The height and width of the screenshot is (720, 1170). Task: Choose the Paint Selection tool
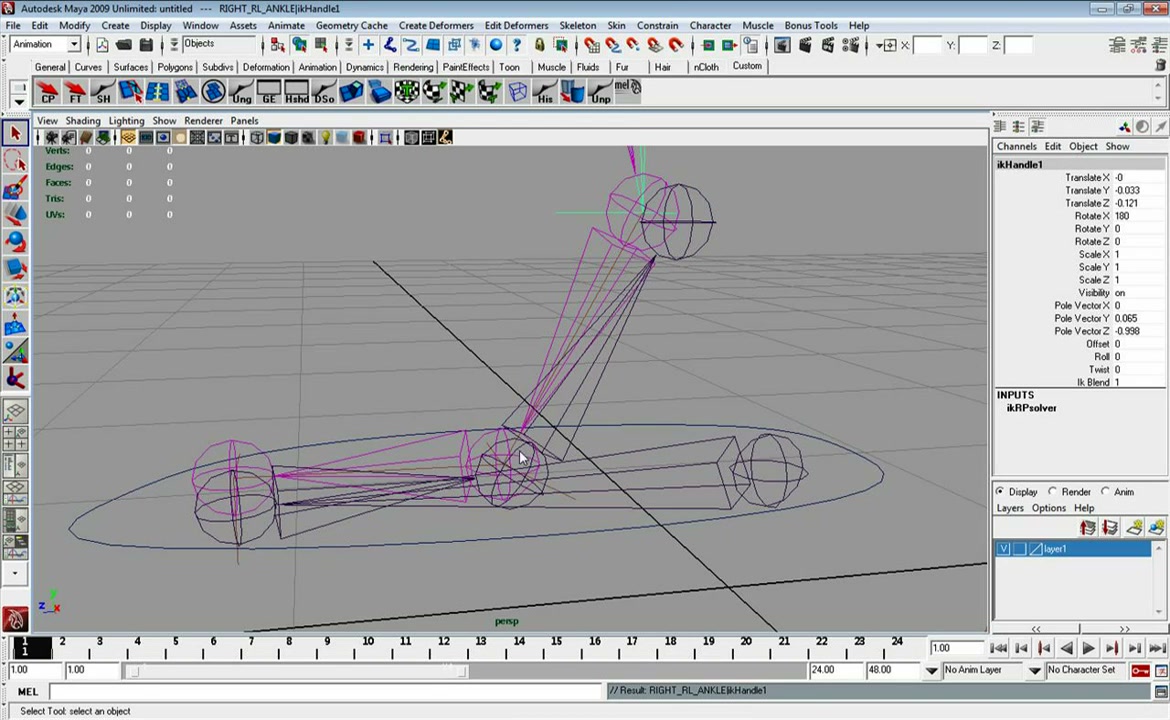(15, 187)
